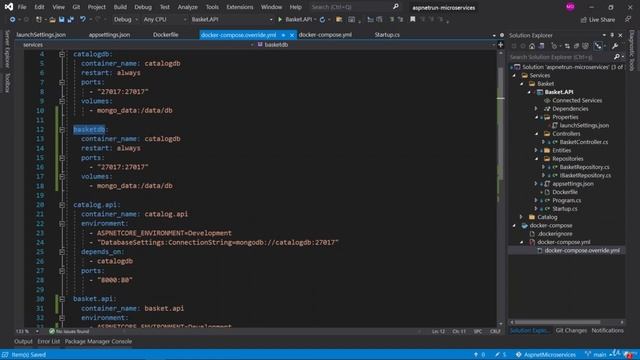Click AspnetMicroservices repository in status bar
Viewport: 640px width, 360px height.
pos(545,355)
